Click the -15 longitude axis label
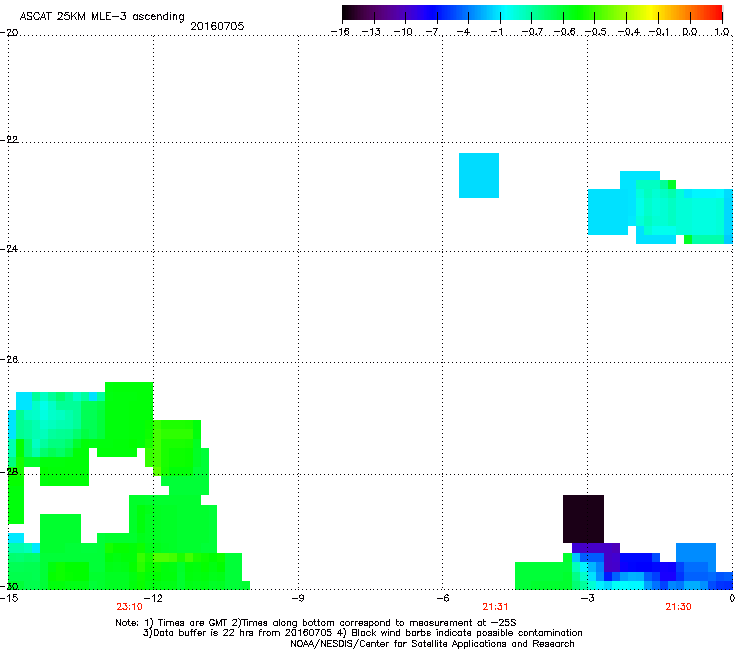The height and width of the screenshot is (650, 740). [x=9, y=598]
